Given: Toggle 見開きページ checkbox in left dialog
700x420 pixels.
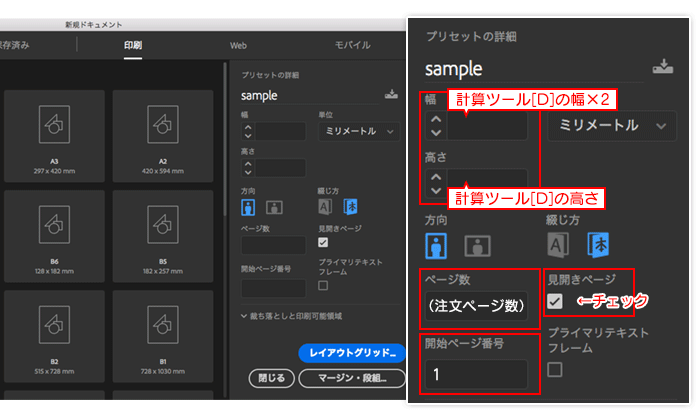Looking at the screenshot, I should tap(323, 242).
